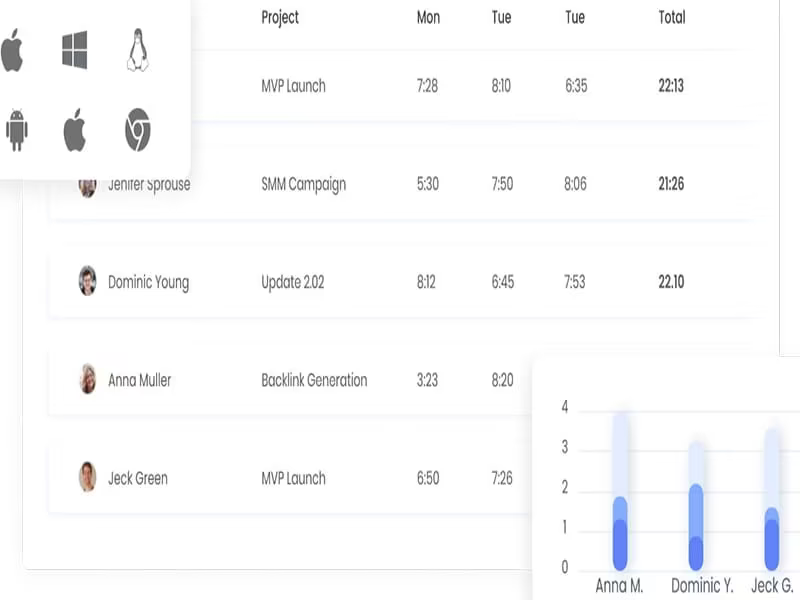
Task: Click the 22:13 total for MVP Launch
Action: (671, 86)
